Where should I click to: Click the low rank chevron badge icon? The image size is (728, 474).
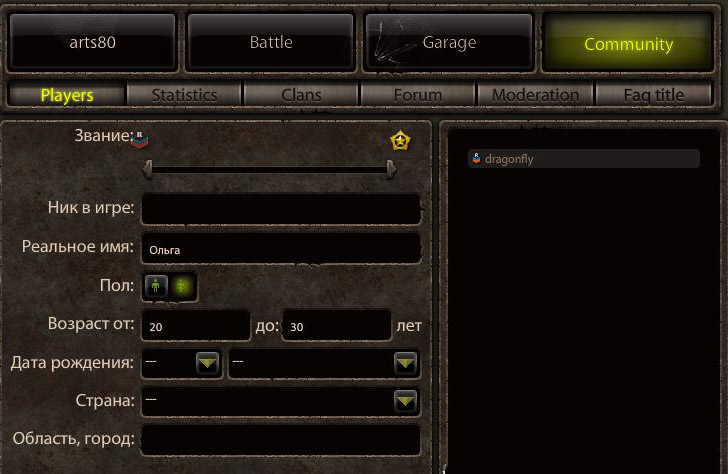pyautogui.click(x=140, y=138)
